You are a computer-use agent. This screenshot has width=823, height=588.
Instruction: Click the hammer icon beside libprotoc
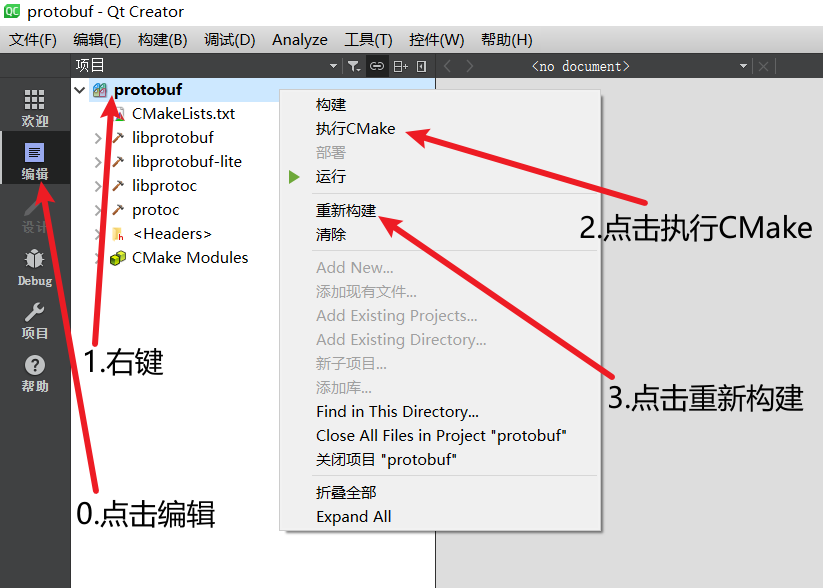tap(118, 186)
